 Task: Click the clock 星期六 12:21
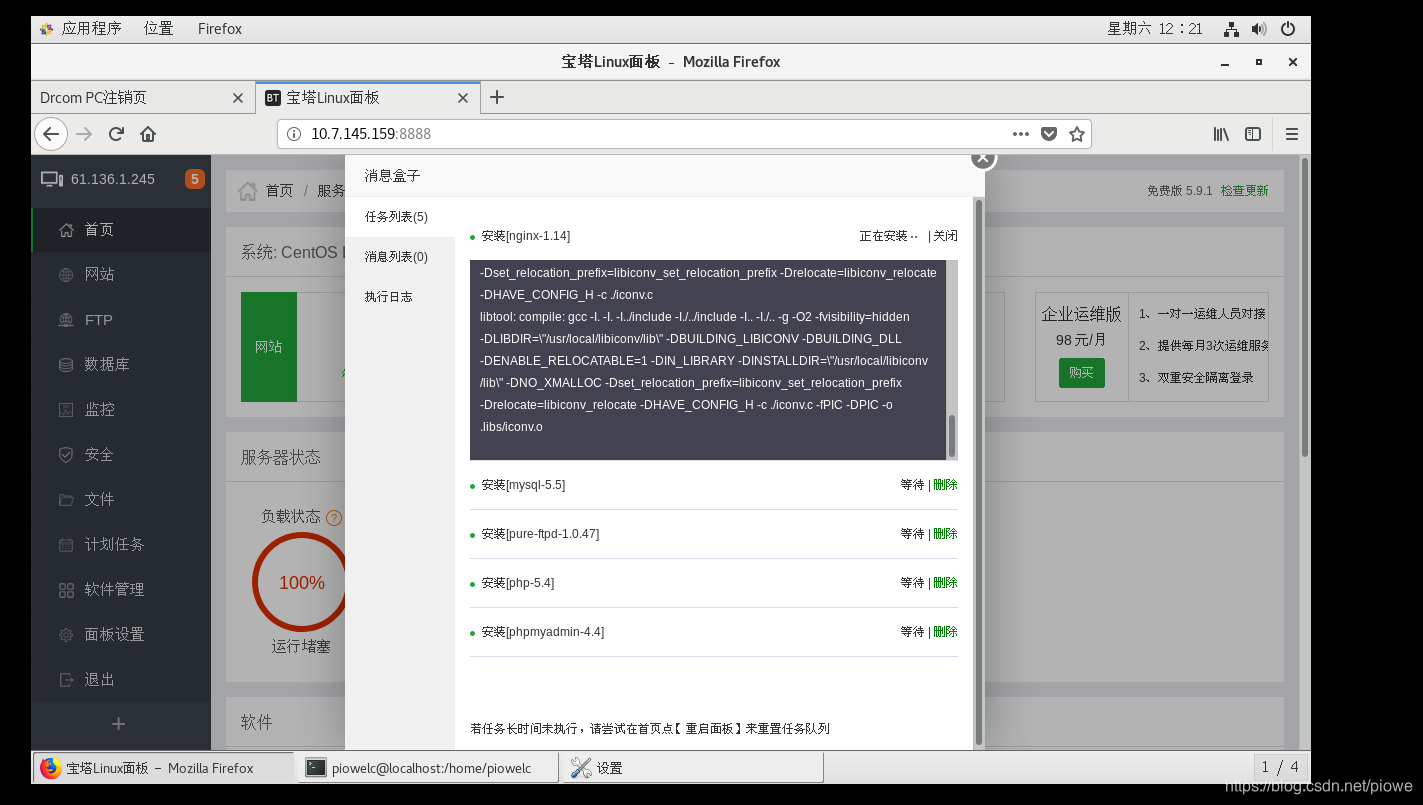click(x=1155, y=29)
